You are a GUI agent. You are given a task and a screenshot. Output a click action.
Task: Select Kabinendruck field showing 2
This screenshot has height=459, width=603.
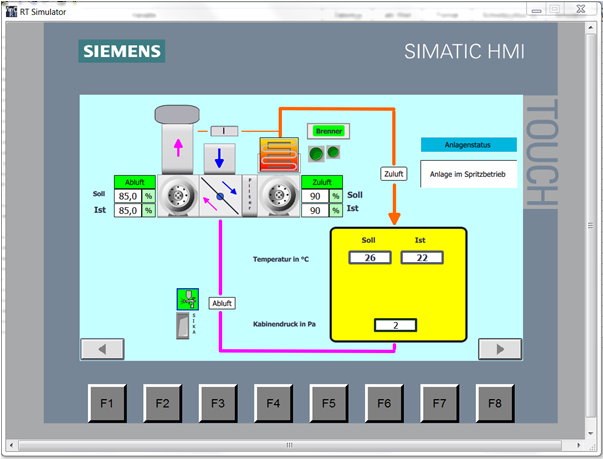(396, 325)
